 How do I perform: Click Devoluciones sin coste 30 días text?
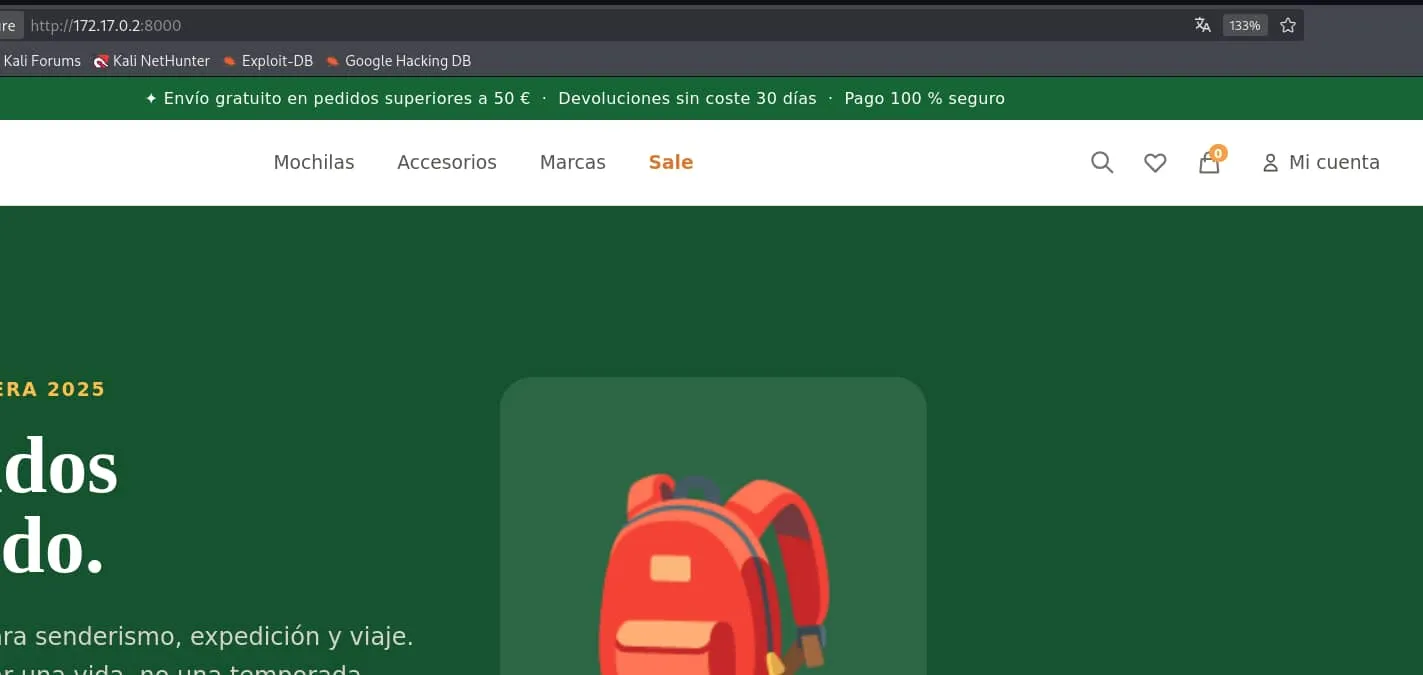pyautogui.click(x=687, y=98)
